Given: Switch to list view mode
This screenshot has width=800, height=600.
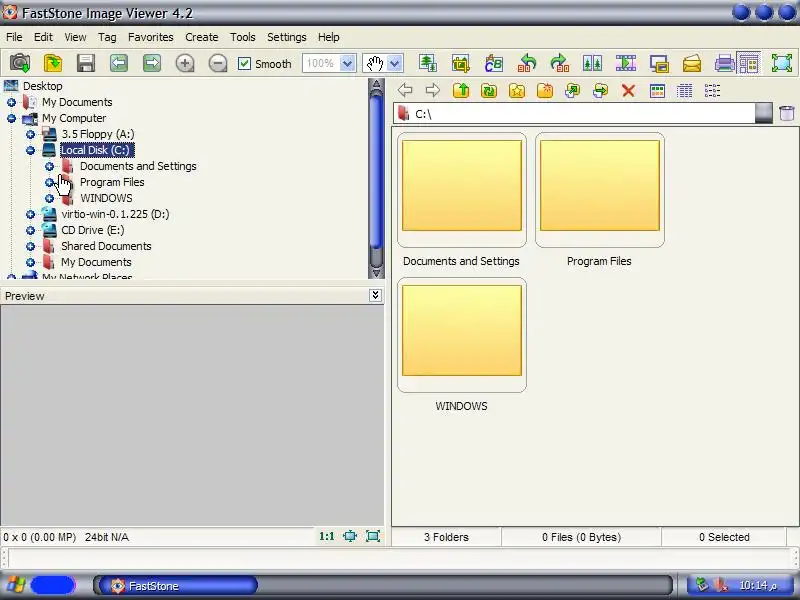Looking at the screenshot, I should pos(712,91).
